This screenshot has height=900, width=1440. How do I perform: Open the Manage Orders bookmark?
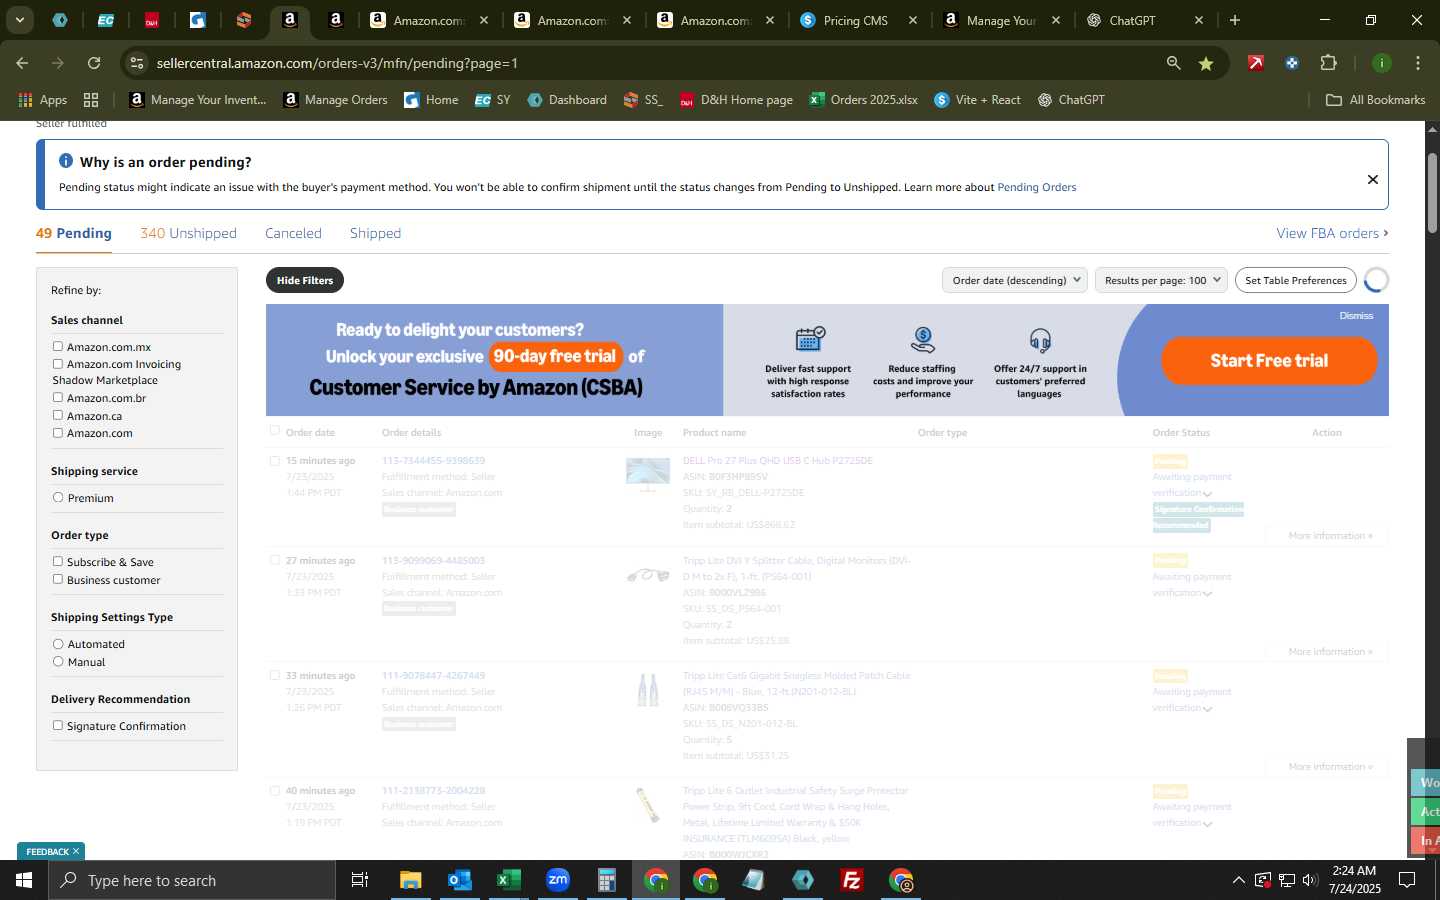click(x=336, y=100)
